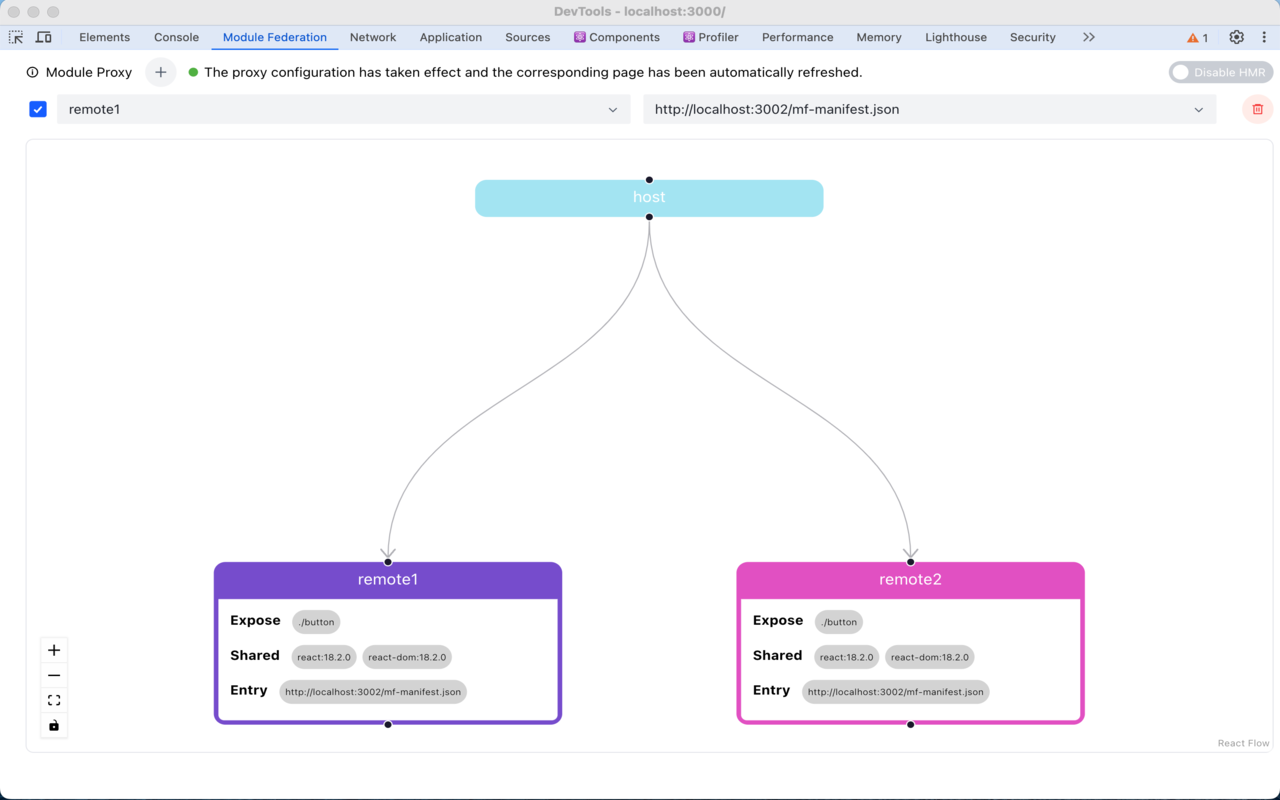
Task: Open the manifest URL dropdown
Action: point(929,109)
